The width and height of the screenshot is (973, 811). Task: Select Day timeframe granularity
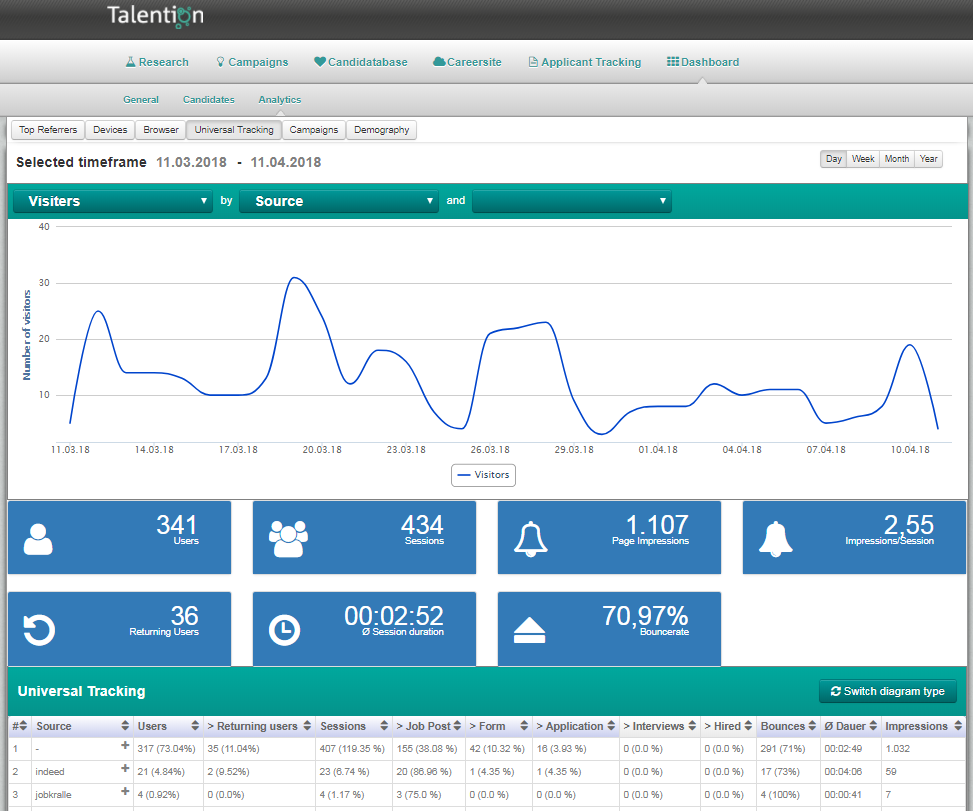click(833, 159)
